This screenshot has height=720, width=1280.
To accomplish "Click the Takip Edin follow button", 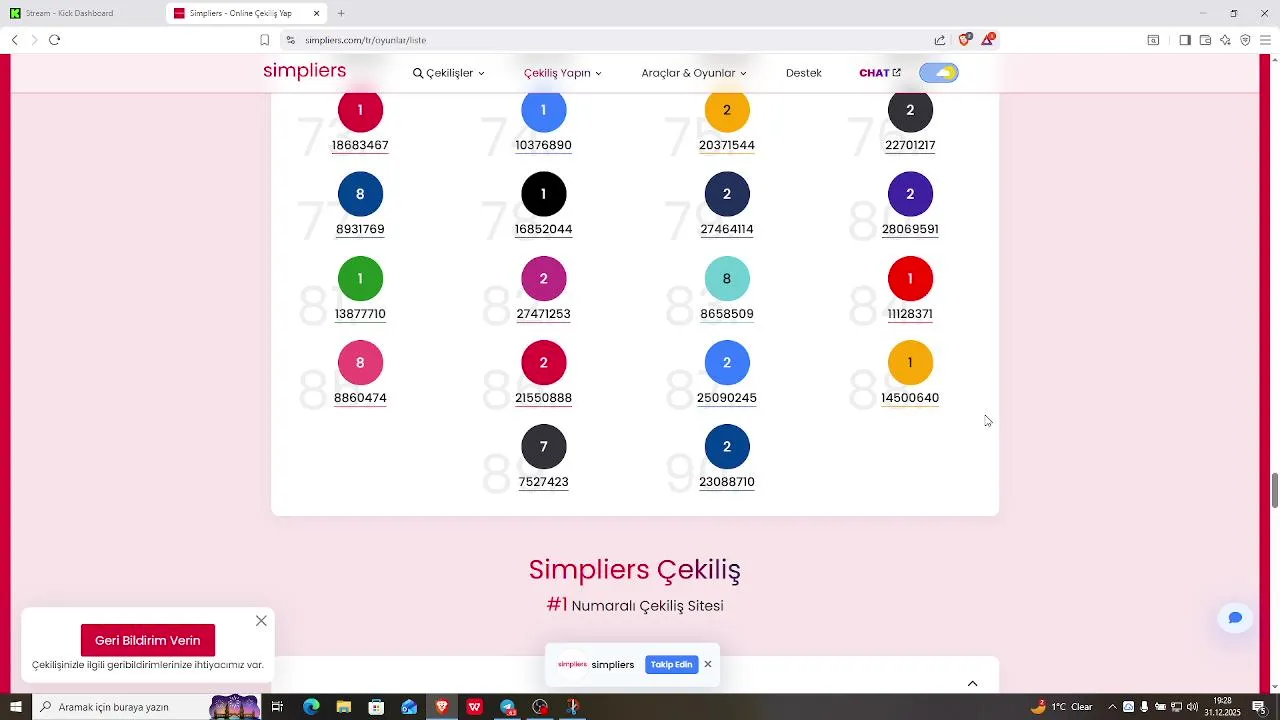I will tap(671, 664).
